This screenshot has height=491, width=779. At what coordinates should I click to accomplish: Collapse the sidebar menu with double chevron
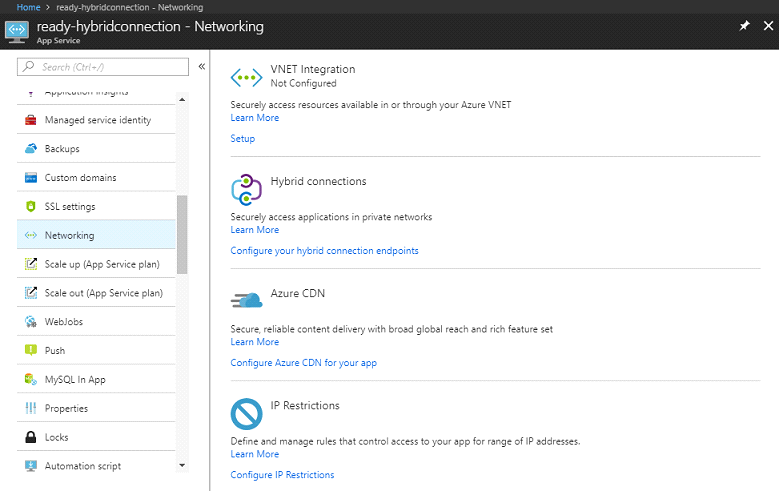coord(202,66)
